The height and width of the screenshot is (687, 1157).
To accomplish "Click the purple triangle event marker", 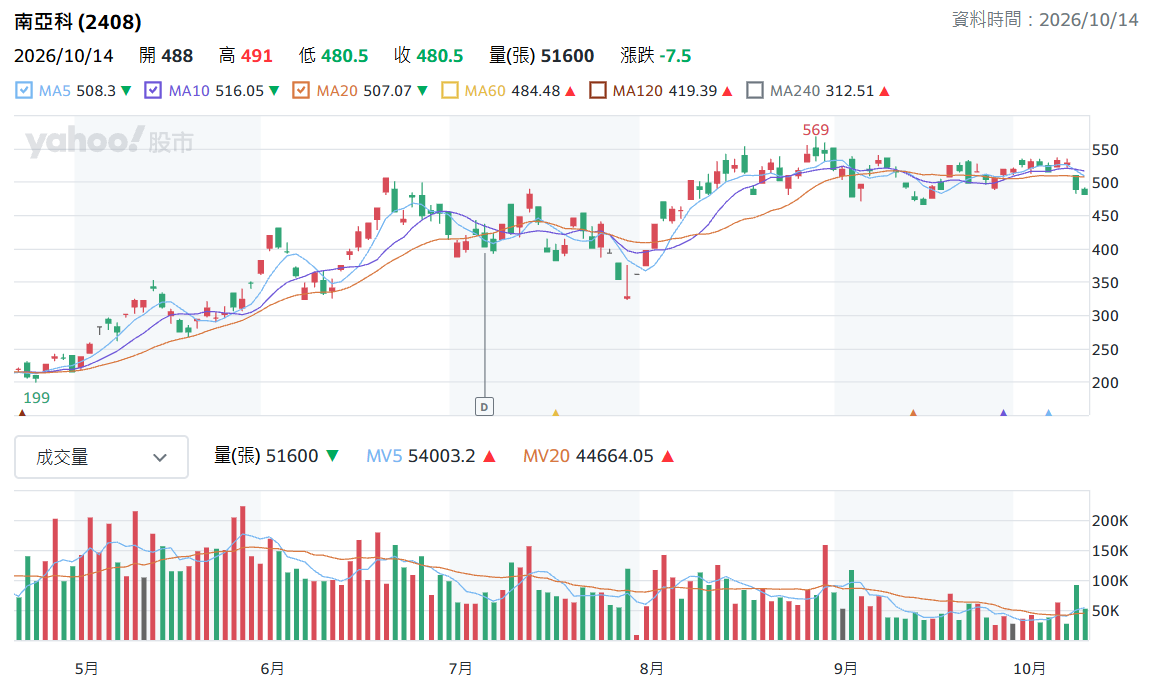I will tap(1003, 412).
